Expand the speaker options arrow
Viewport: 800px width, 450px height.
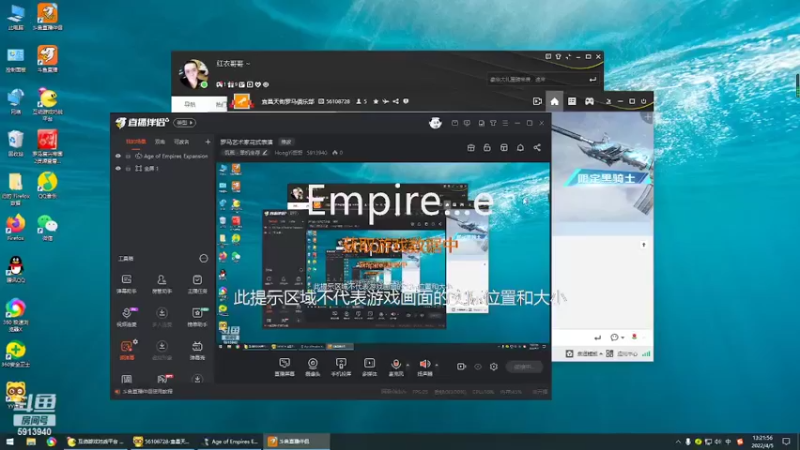(436, 365)
